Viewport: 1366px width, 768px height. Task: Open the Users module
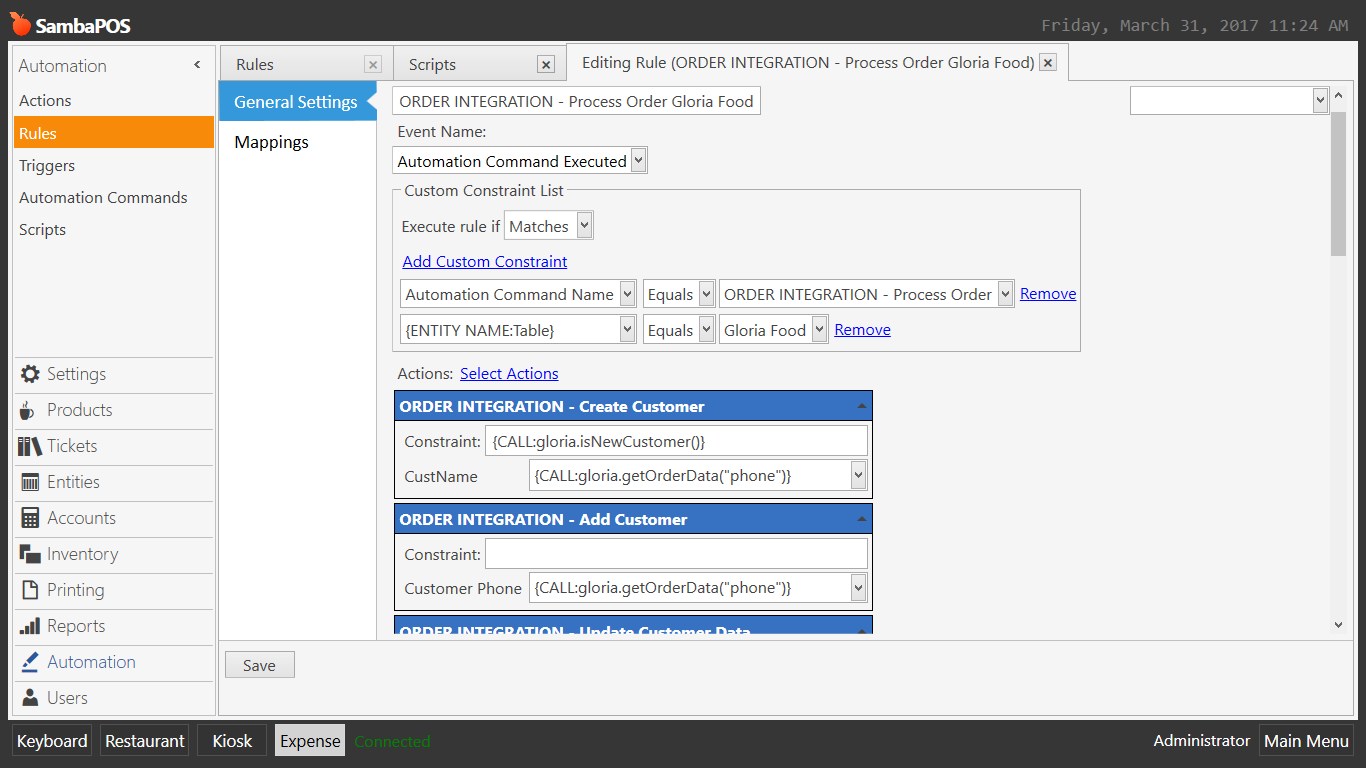click(66, 698)
